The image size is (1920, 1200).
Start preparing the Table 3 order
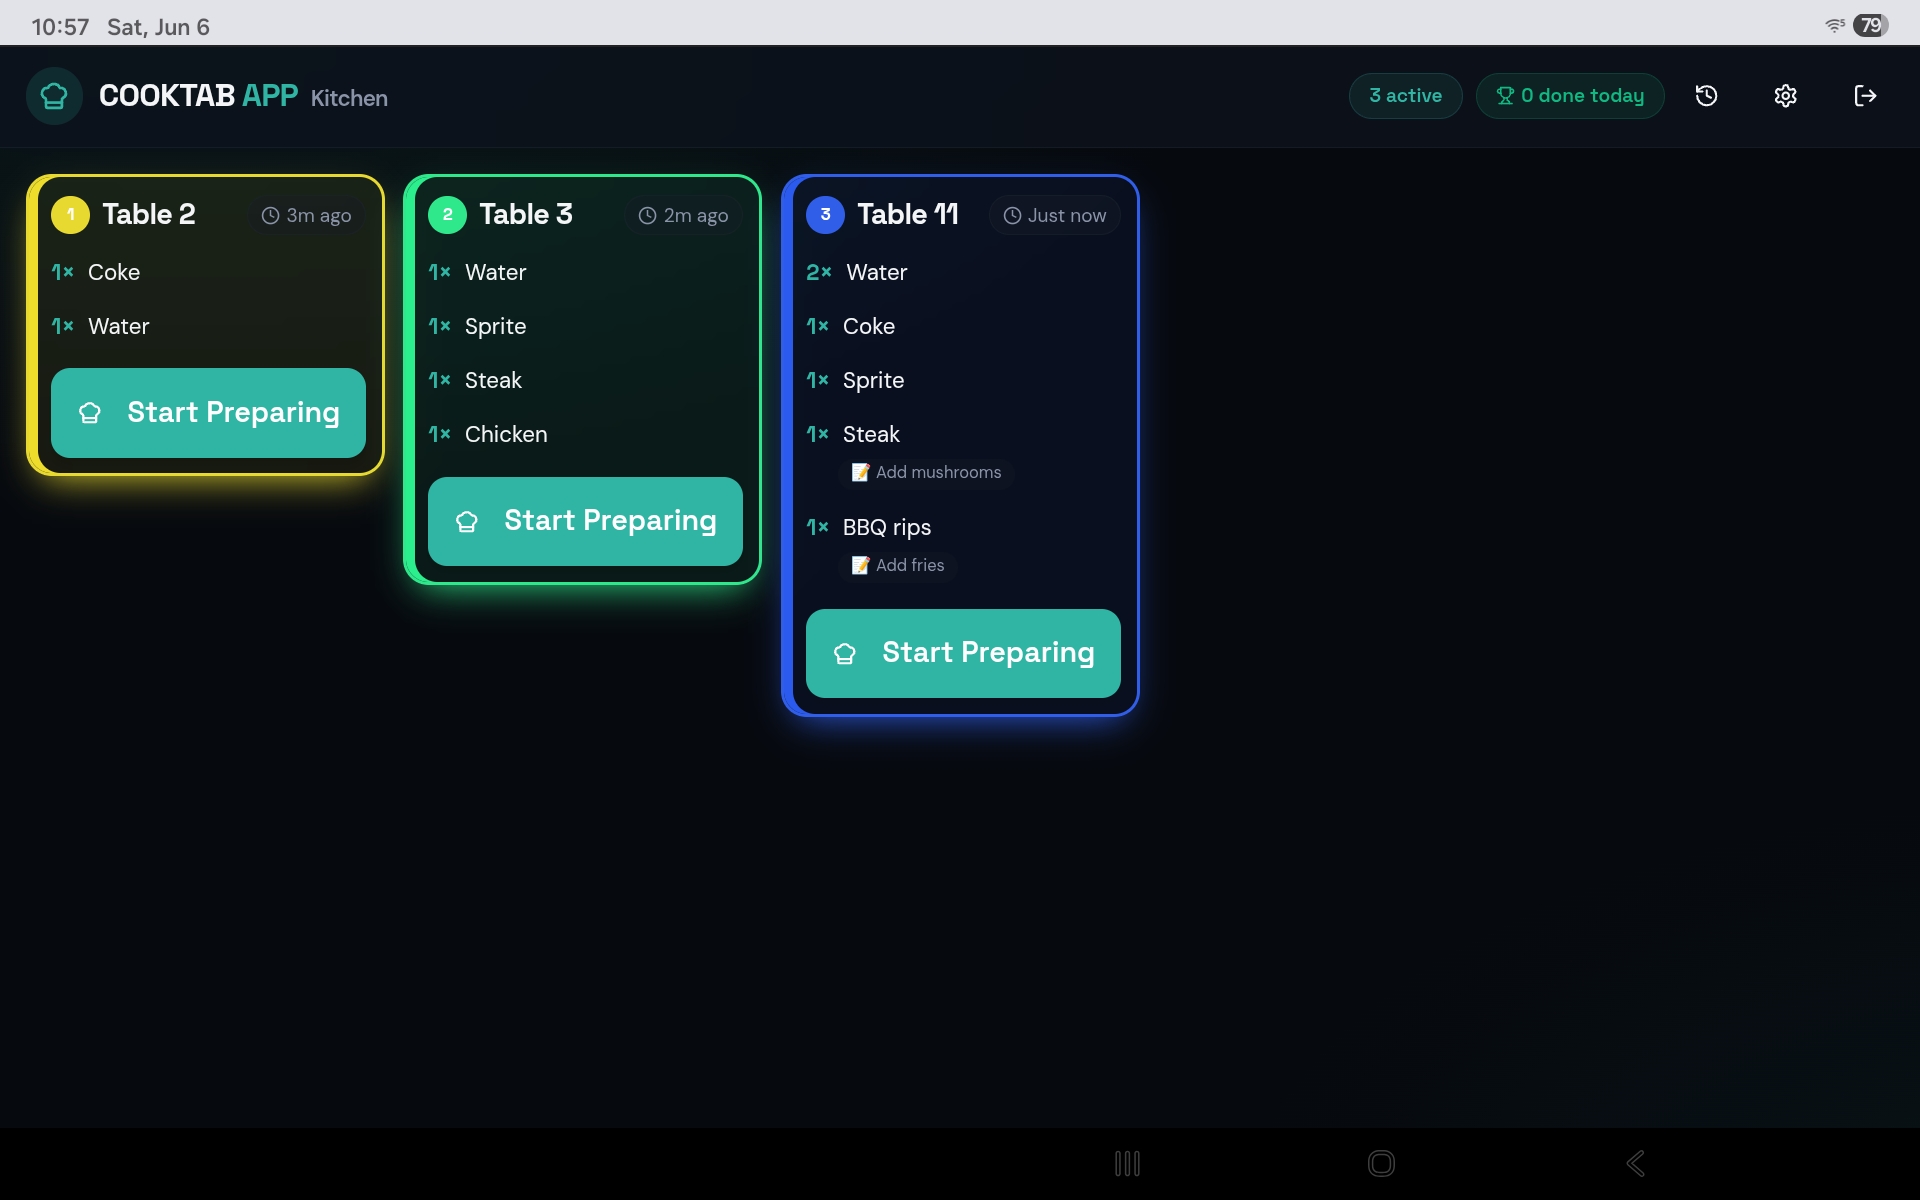585,521
